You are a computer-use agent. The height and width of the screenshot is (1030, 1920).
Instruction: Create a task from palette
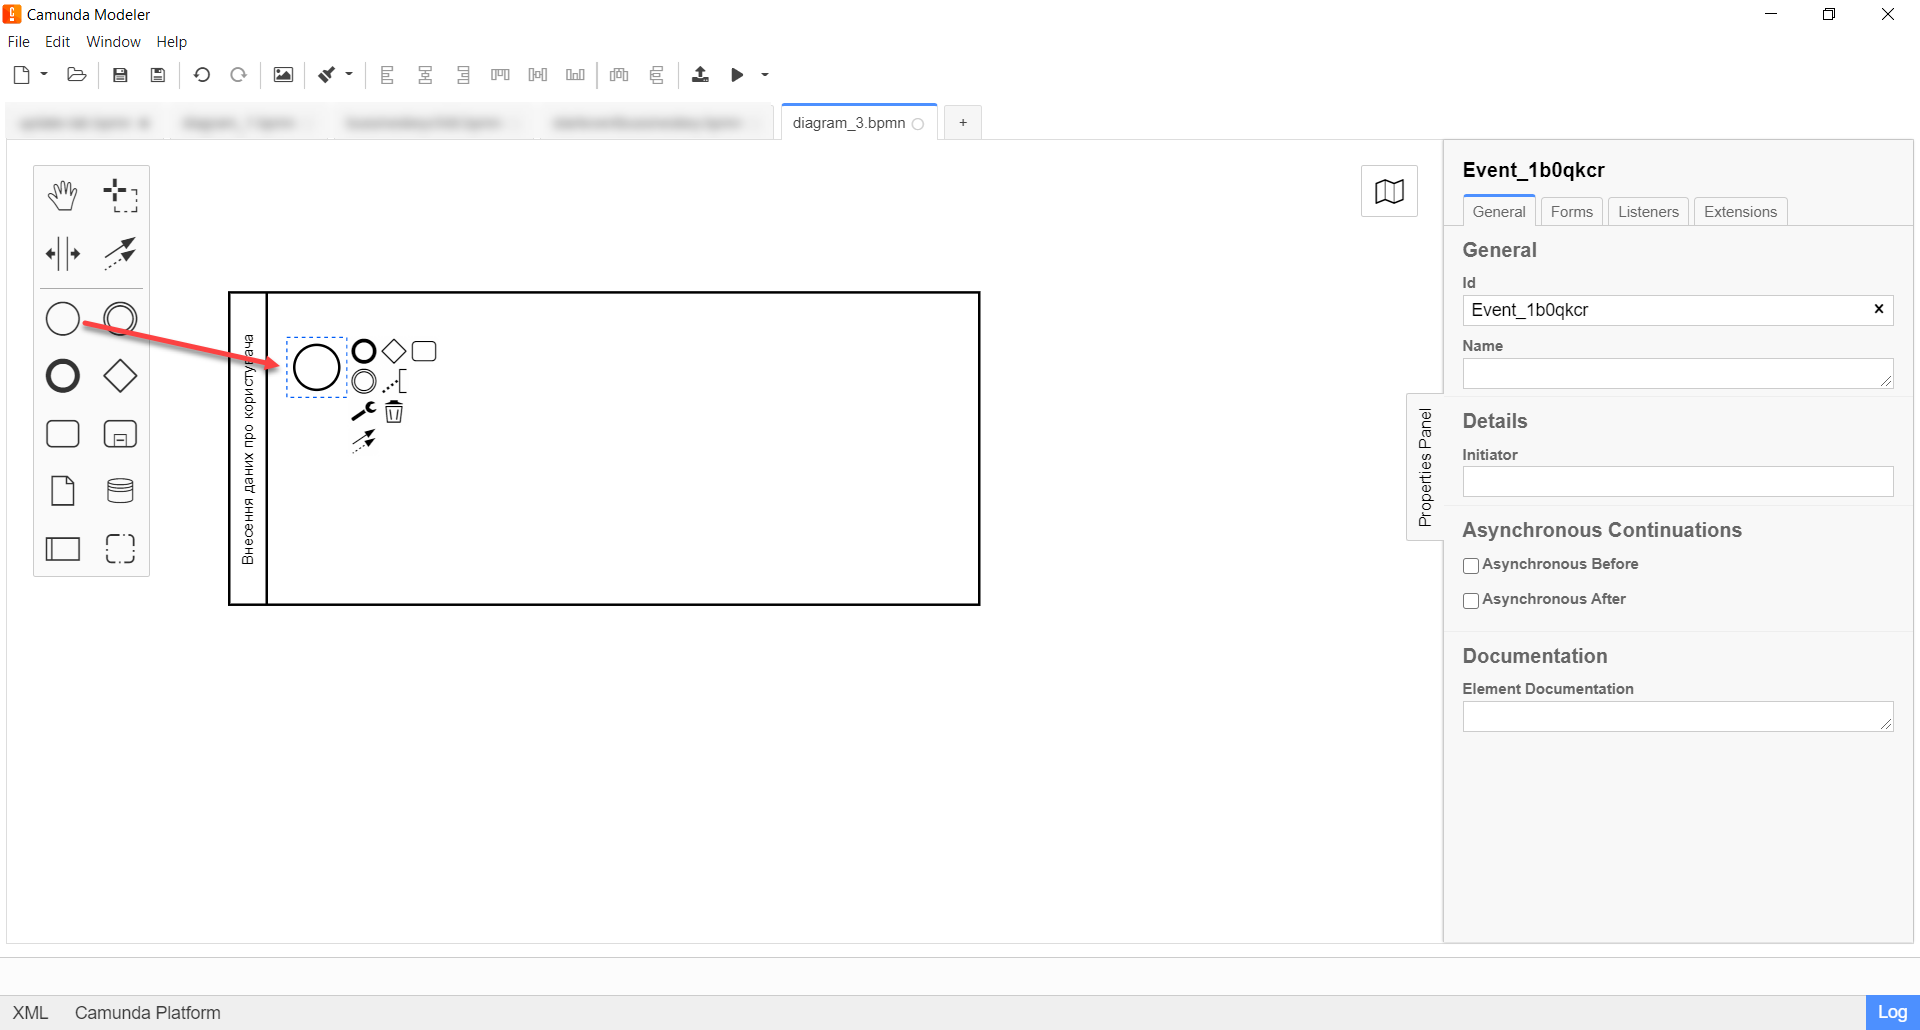tap(63, 434)
